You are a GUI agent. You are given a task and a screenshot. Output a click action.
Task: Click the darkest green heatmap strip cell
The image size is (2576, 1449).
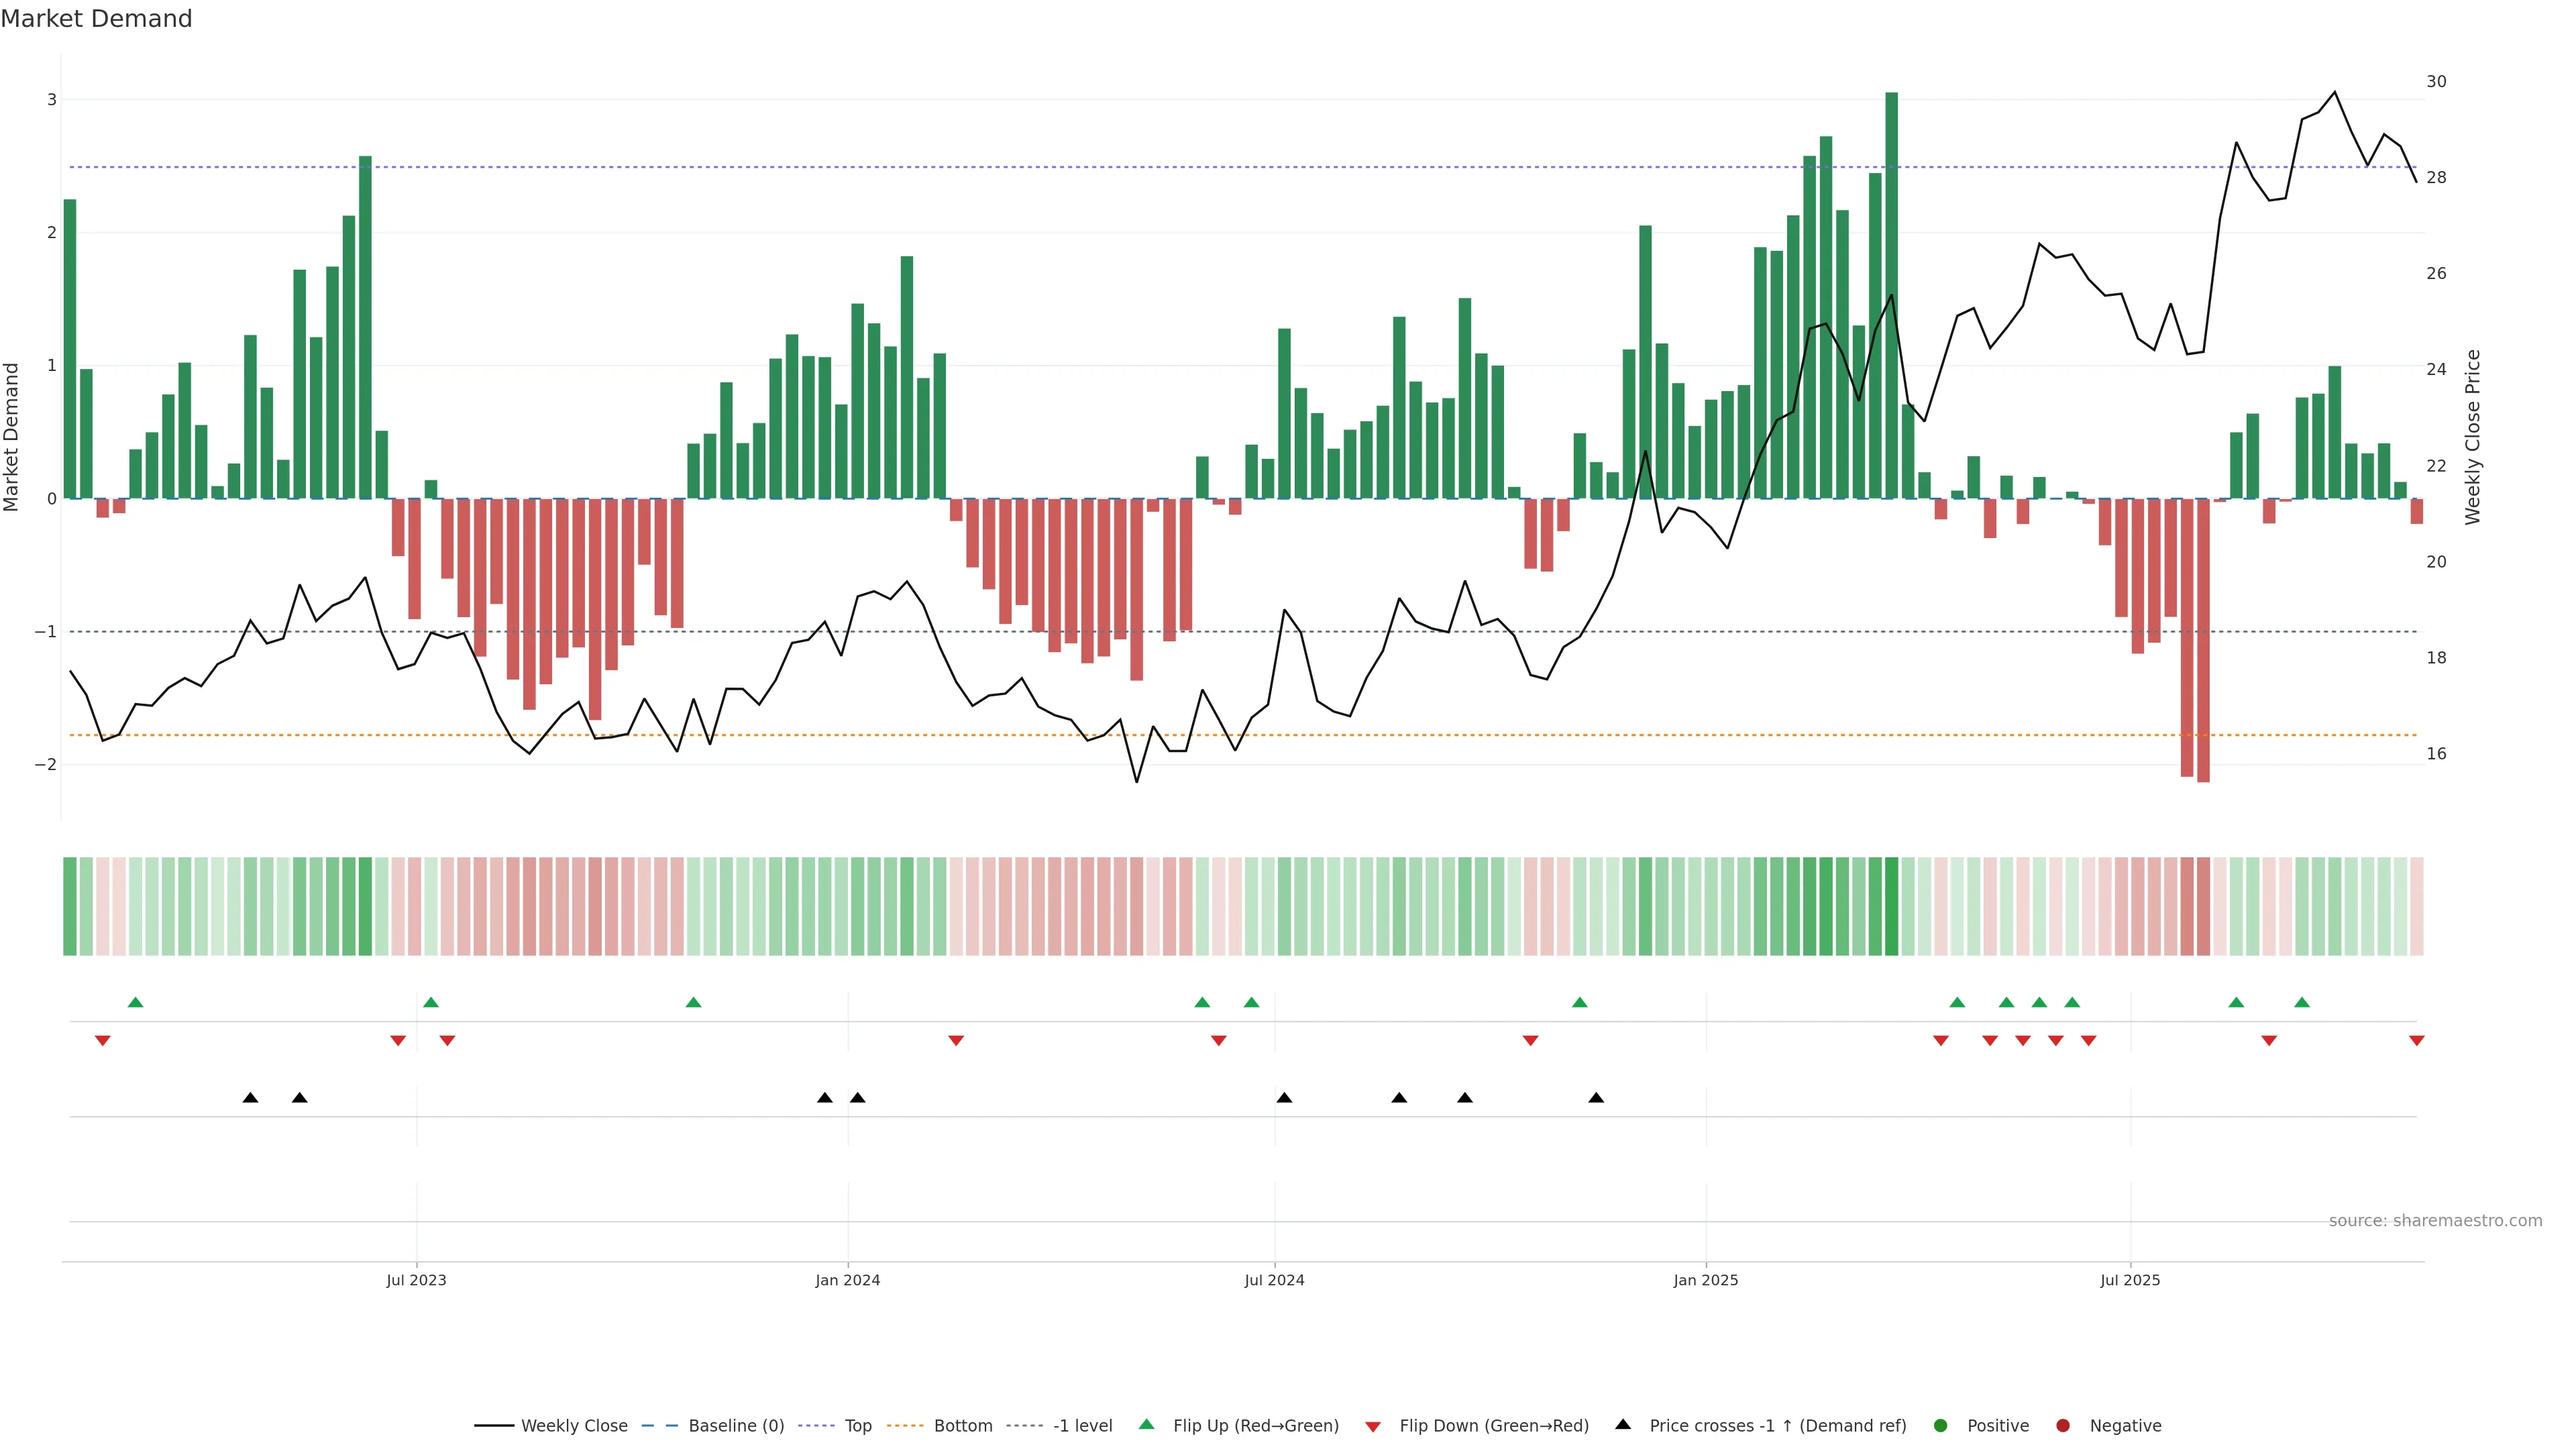point(1891,906)
